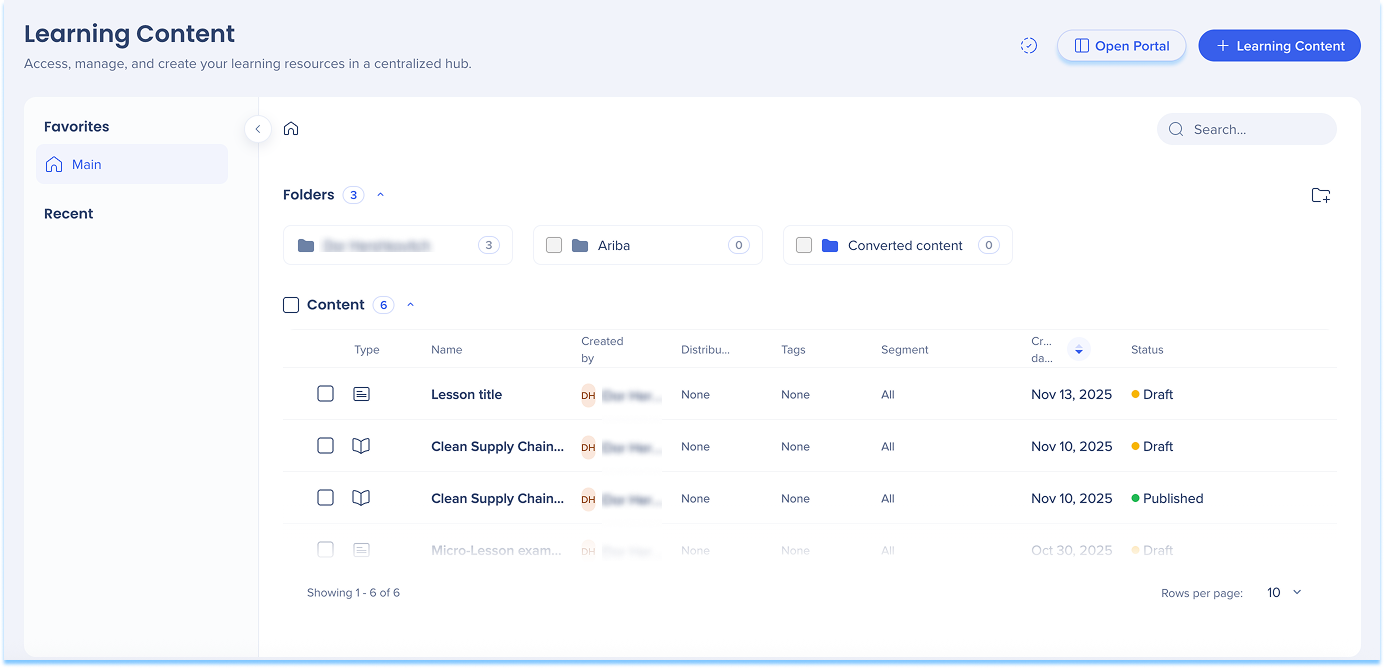Select the Lesson title row checkbox

(325, 395)
